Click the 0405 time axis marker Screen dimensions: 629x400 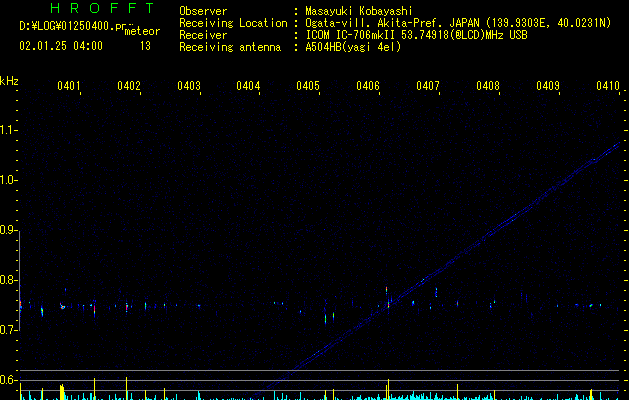coord(308,85)
